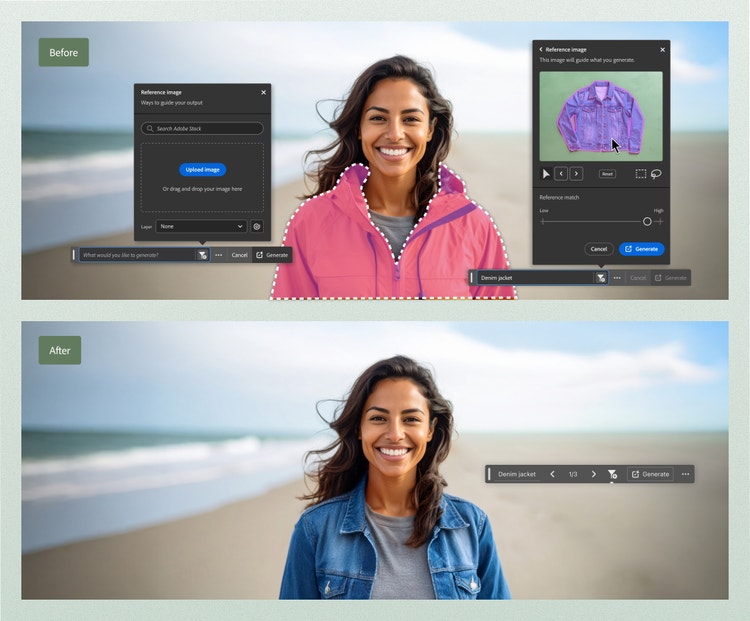Click the Low end of Reference match slider
The height and width of the screenshot is (621, 750).
click(x=543, y=221)
